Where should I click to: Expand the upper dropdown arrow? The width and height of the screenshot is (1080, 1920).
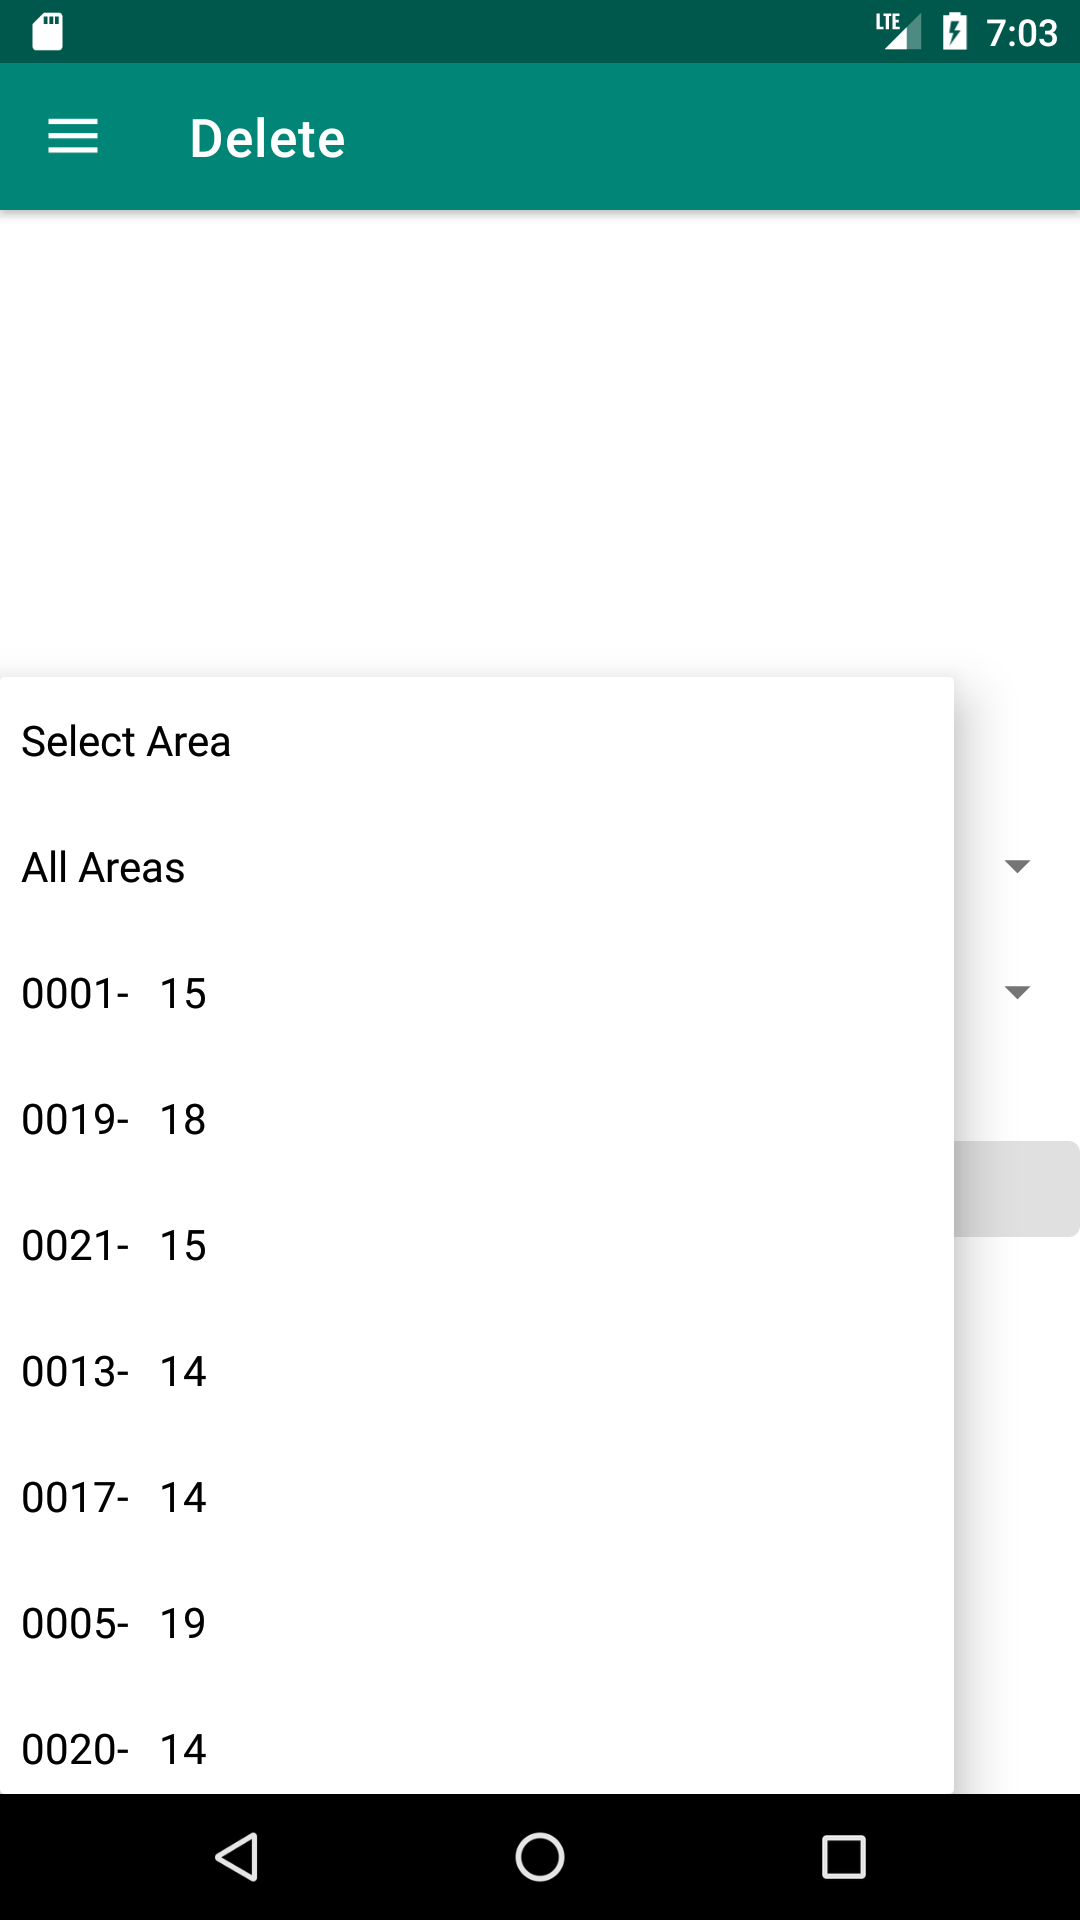click(x=1017, y=866)
